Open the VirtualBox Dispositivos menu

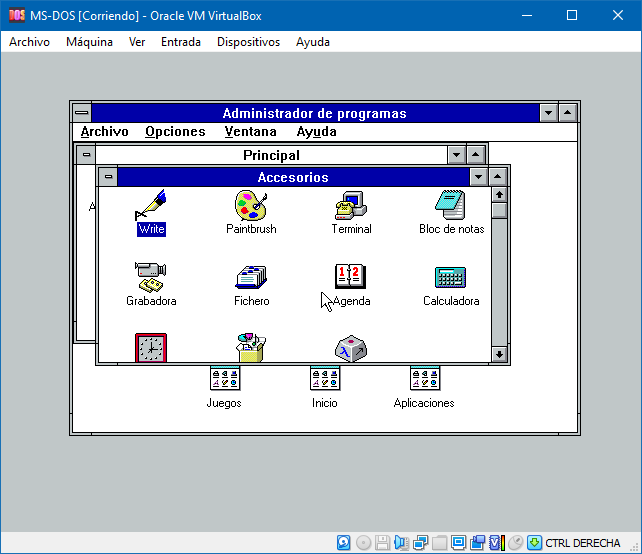coord(248,42)
